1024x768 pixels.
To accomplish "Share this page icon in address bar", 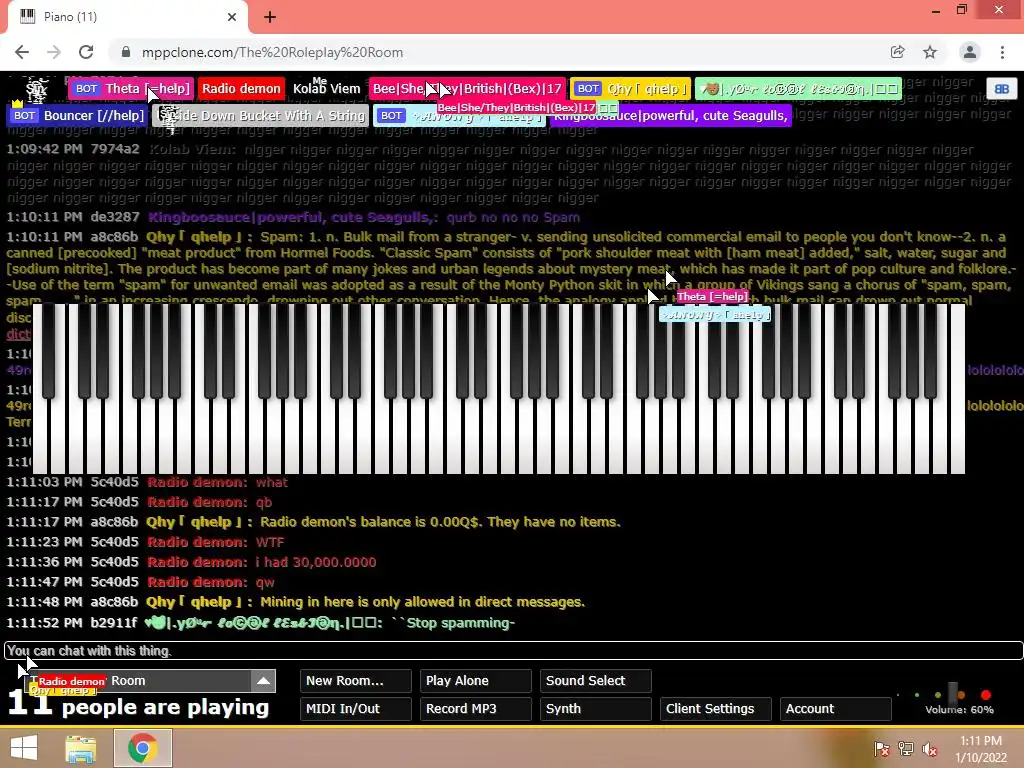I will pyautogui.click(x=897, y=52).
